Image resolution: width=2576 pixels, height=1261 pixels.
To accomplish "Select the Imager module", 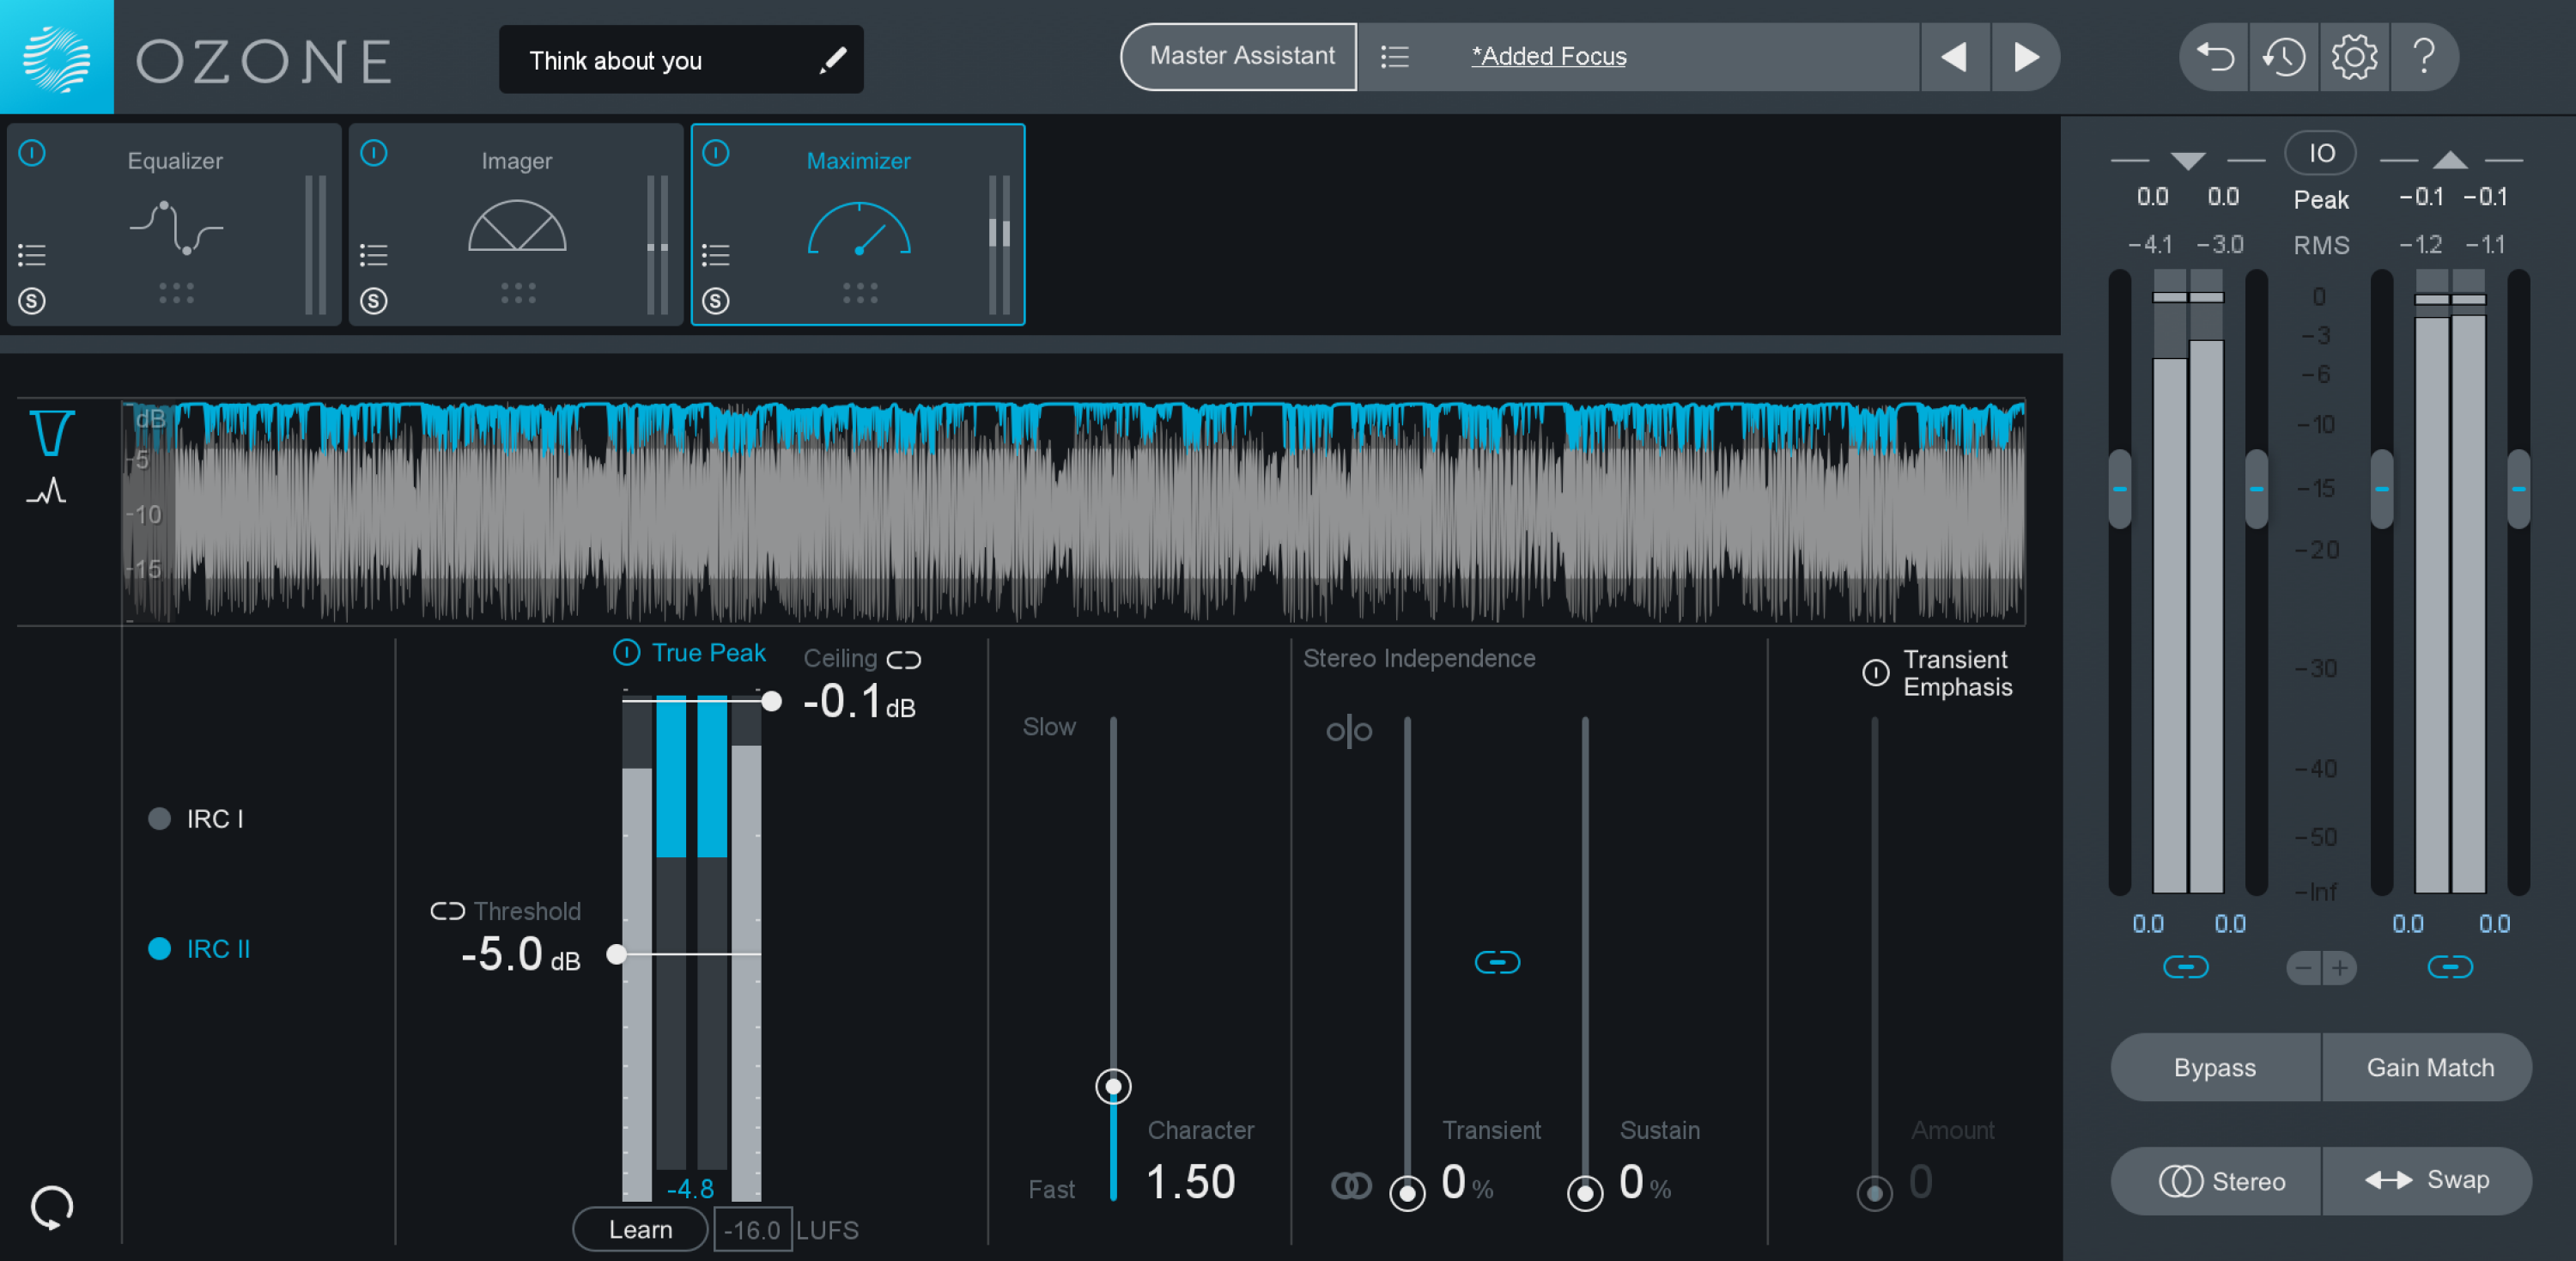I will 515,160.
